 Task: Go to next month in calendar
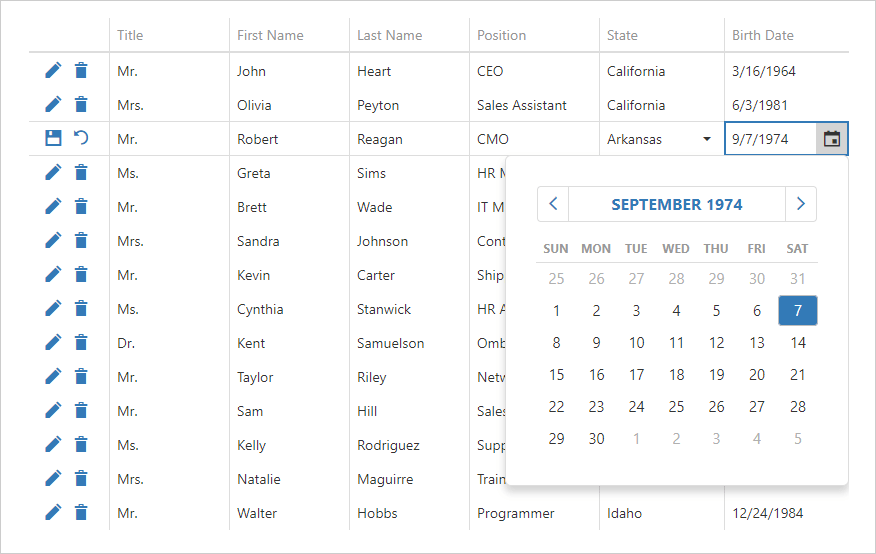coord(800,204)
